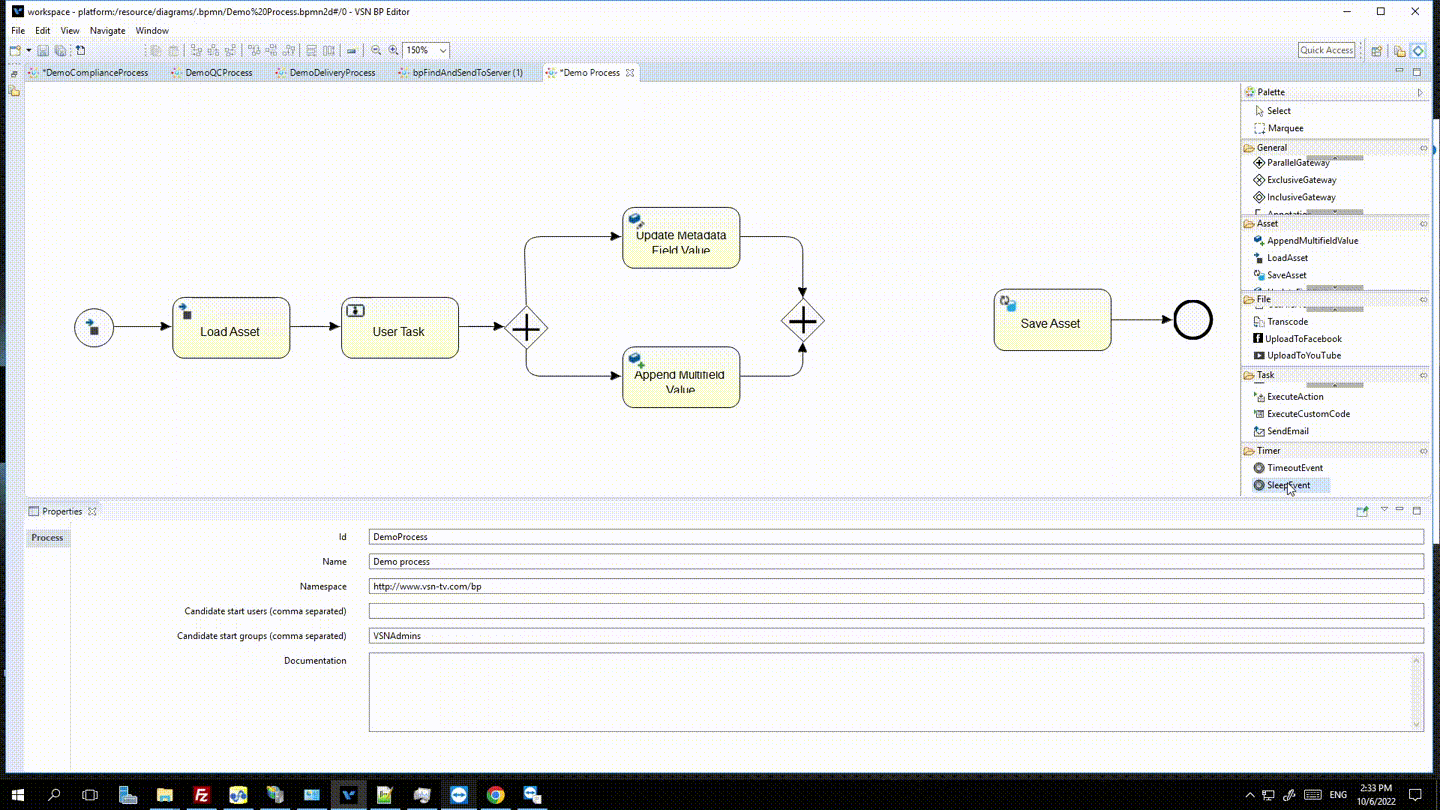Click the Quick Access search box
Viewport: 1440px width, 810px height.
click(1326, 50)
